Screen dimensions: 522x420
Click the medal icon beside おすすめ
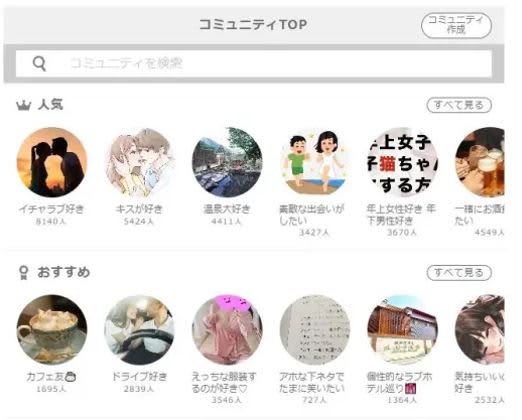(x=23, y=272)
